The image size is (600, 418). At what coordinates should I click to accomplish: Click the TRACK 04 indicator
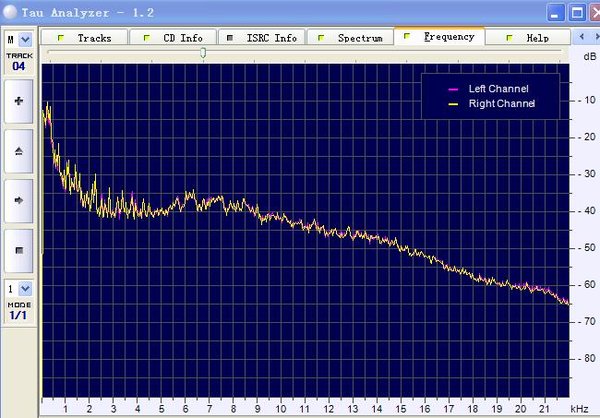point(19,62)
